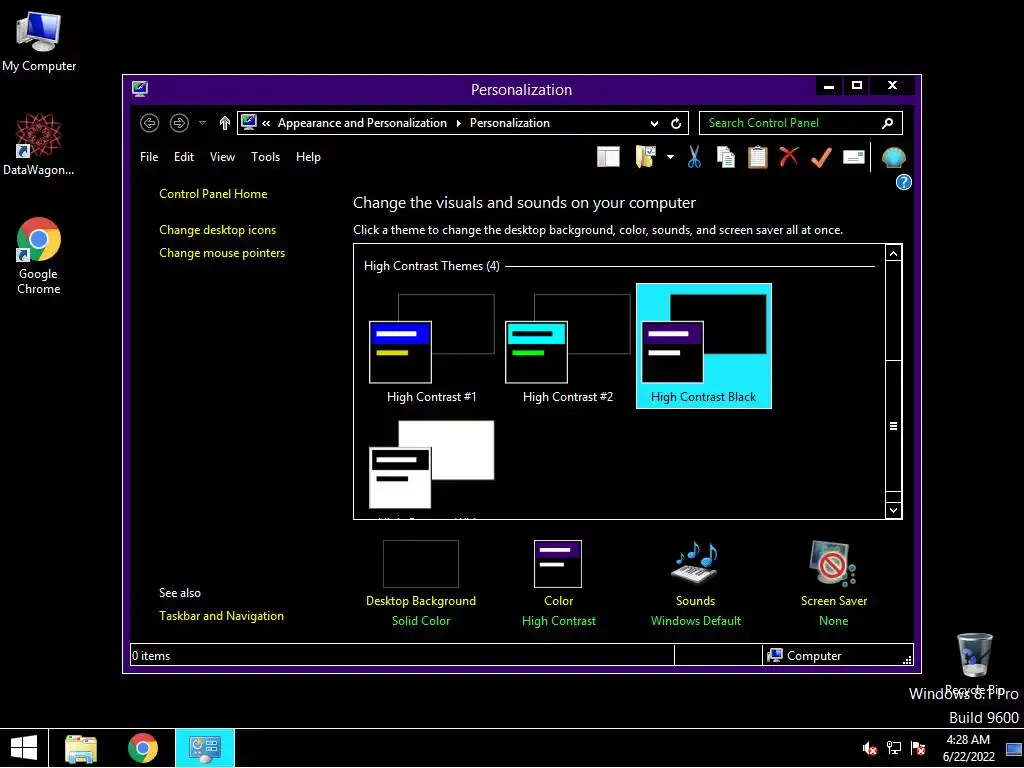Click the themes list scroll down arrow
This screenshot has width=1024, height=768.
pos(893,510)
